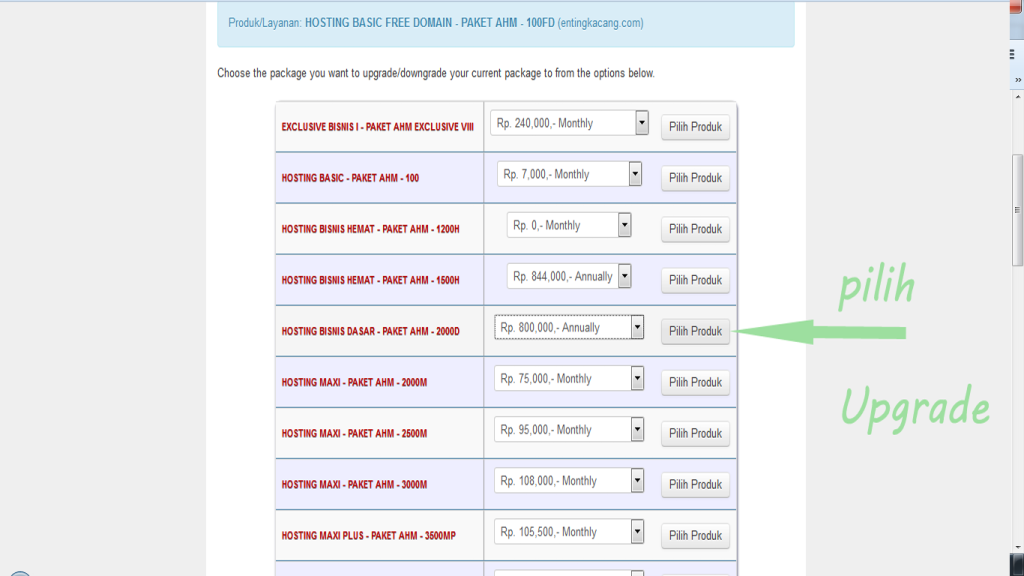Screen dimensions: 1024x576
Task: Open the billing dropdown for HOSTING MAXI 3000M
Action: coord(636,480)
